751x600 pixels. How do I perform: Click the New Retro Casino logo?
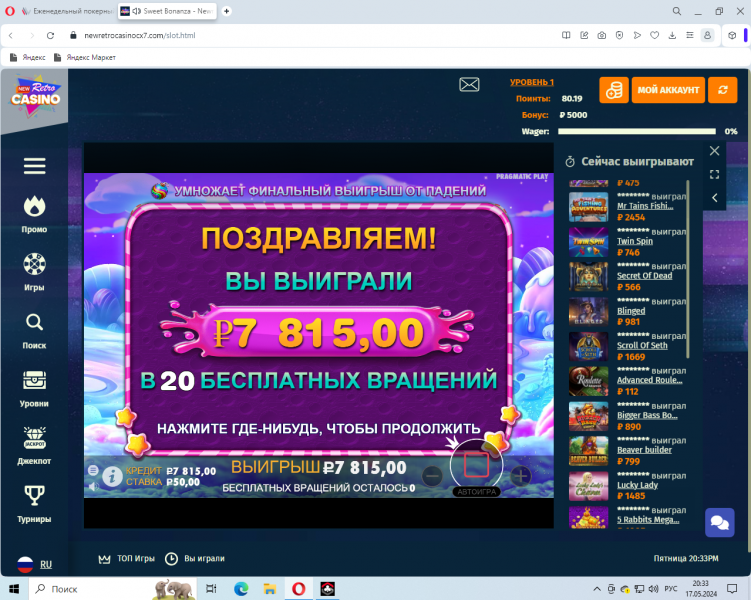tap(35, 95)
